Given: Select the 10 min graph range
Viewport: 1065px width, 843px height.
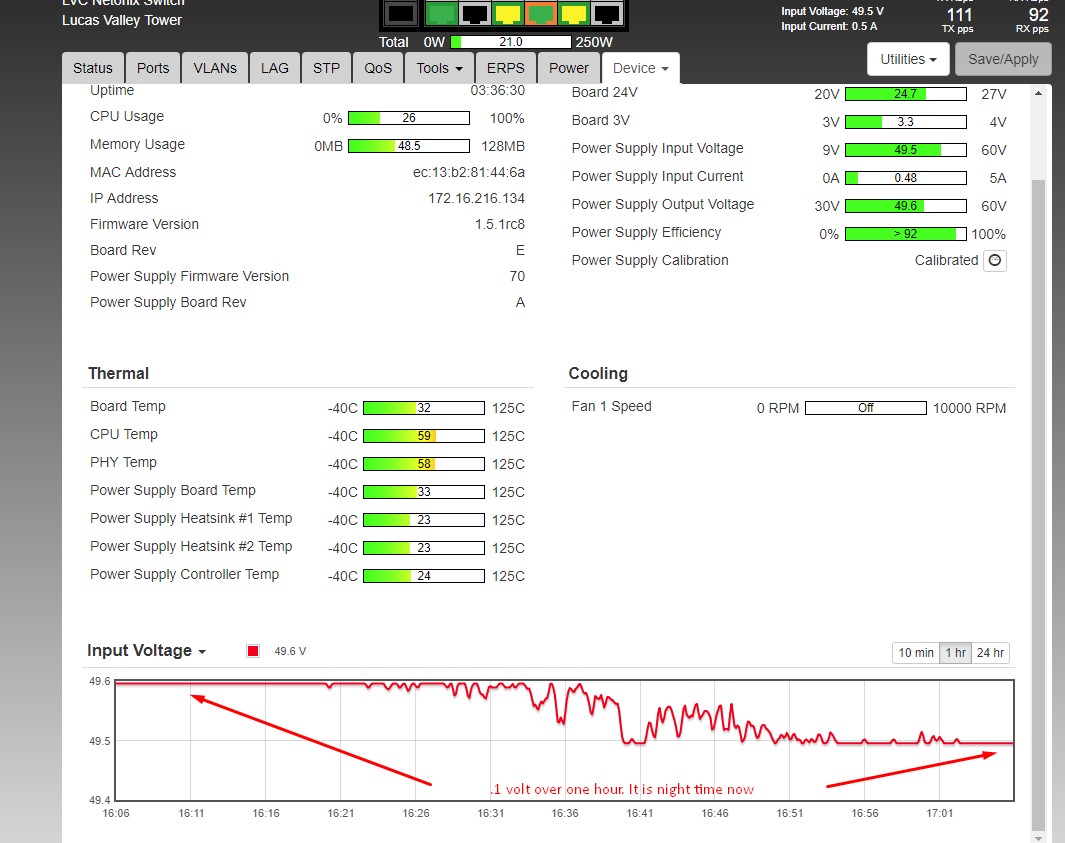Looking at the screenshot, I should [x=915, y=653].
